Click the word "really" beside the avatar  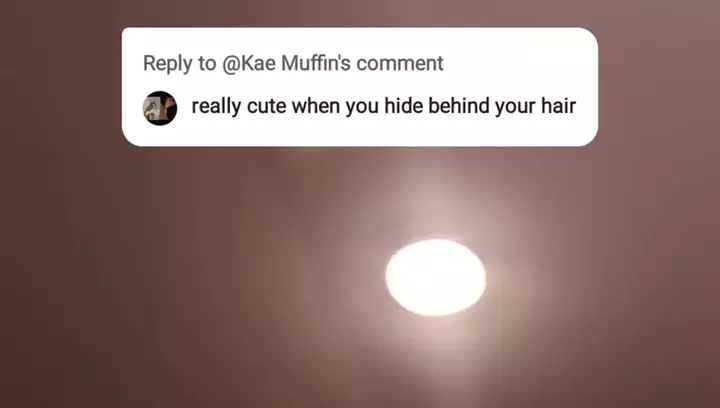point(216,106)
